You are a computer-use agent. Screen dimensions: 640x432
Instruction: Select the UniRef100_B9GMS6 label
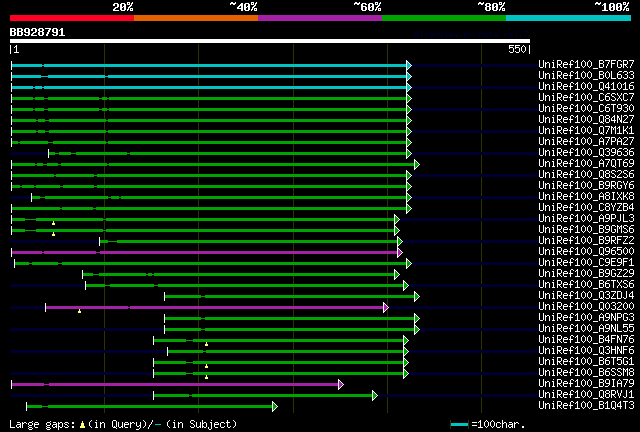point(586,229)
